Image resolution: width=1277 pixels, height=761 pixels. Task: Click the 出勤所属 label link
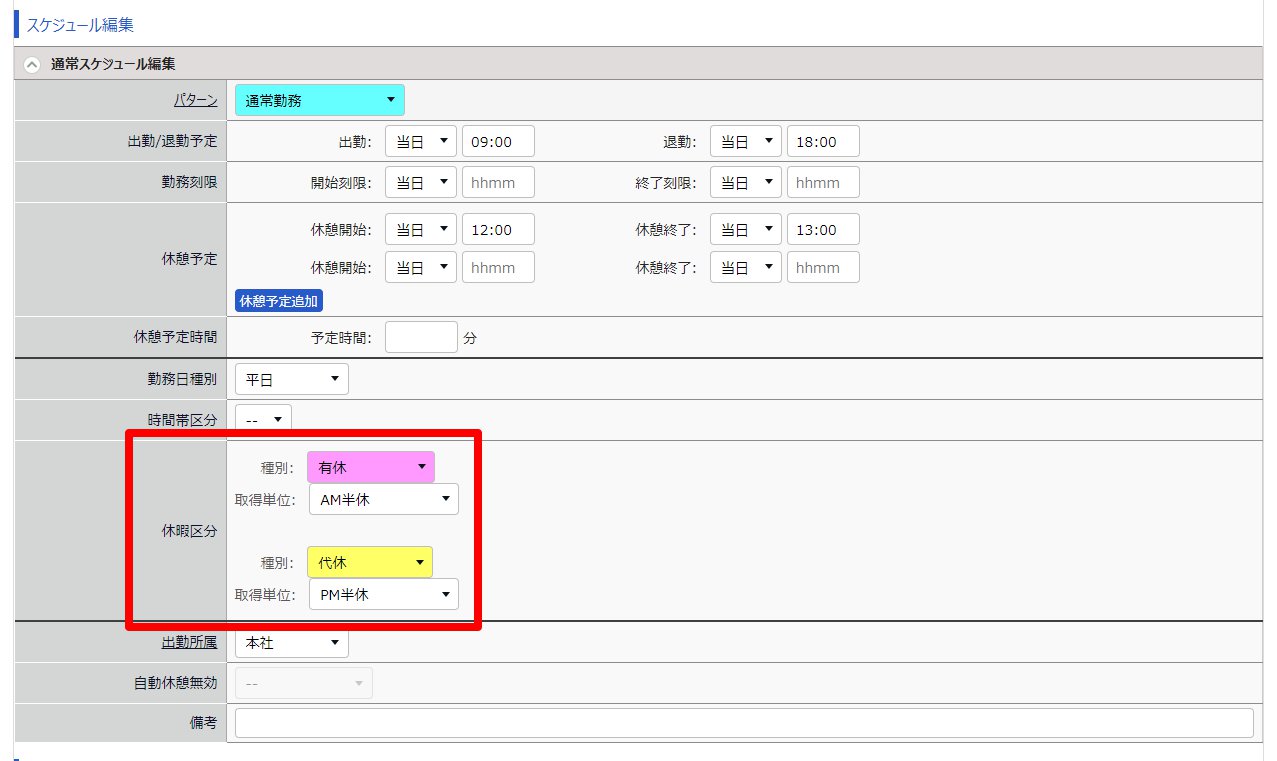(x=189, y=642)
